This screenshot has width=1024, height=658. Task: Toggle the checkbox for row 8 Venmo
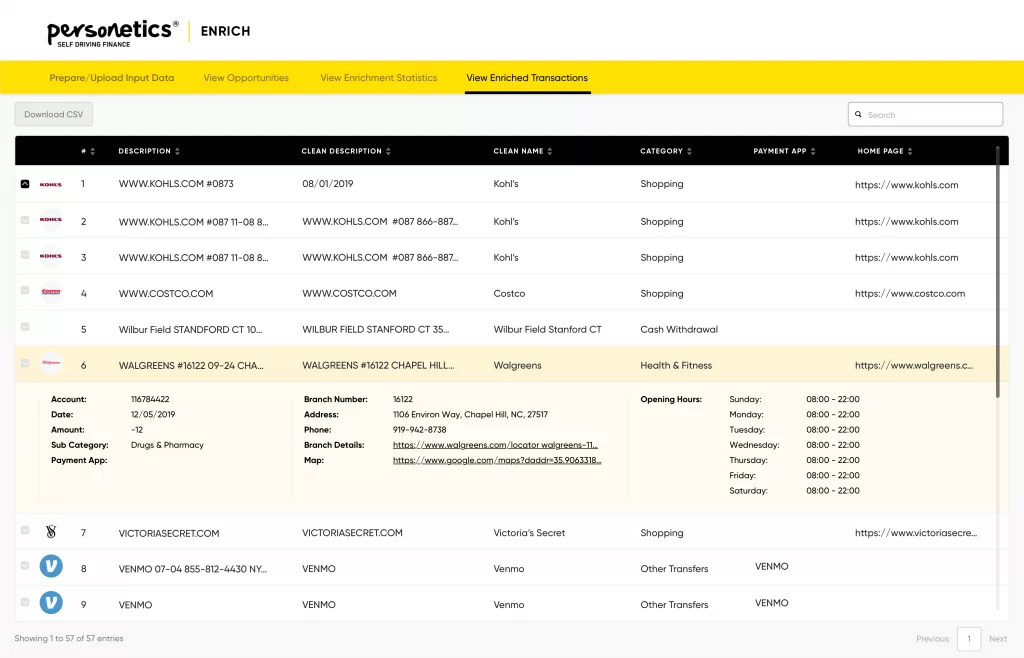pyautogui.click(x=25, y=565)
